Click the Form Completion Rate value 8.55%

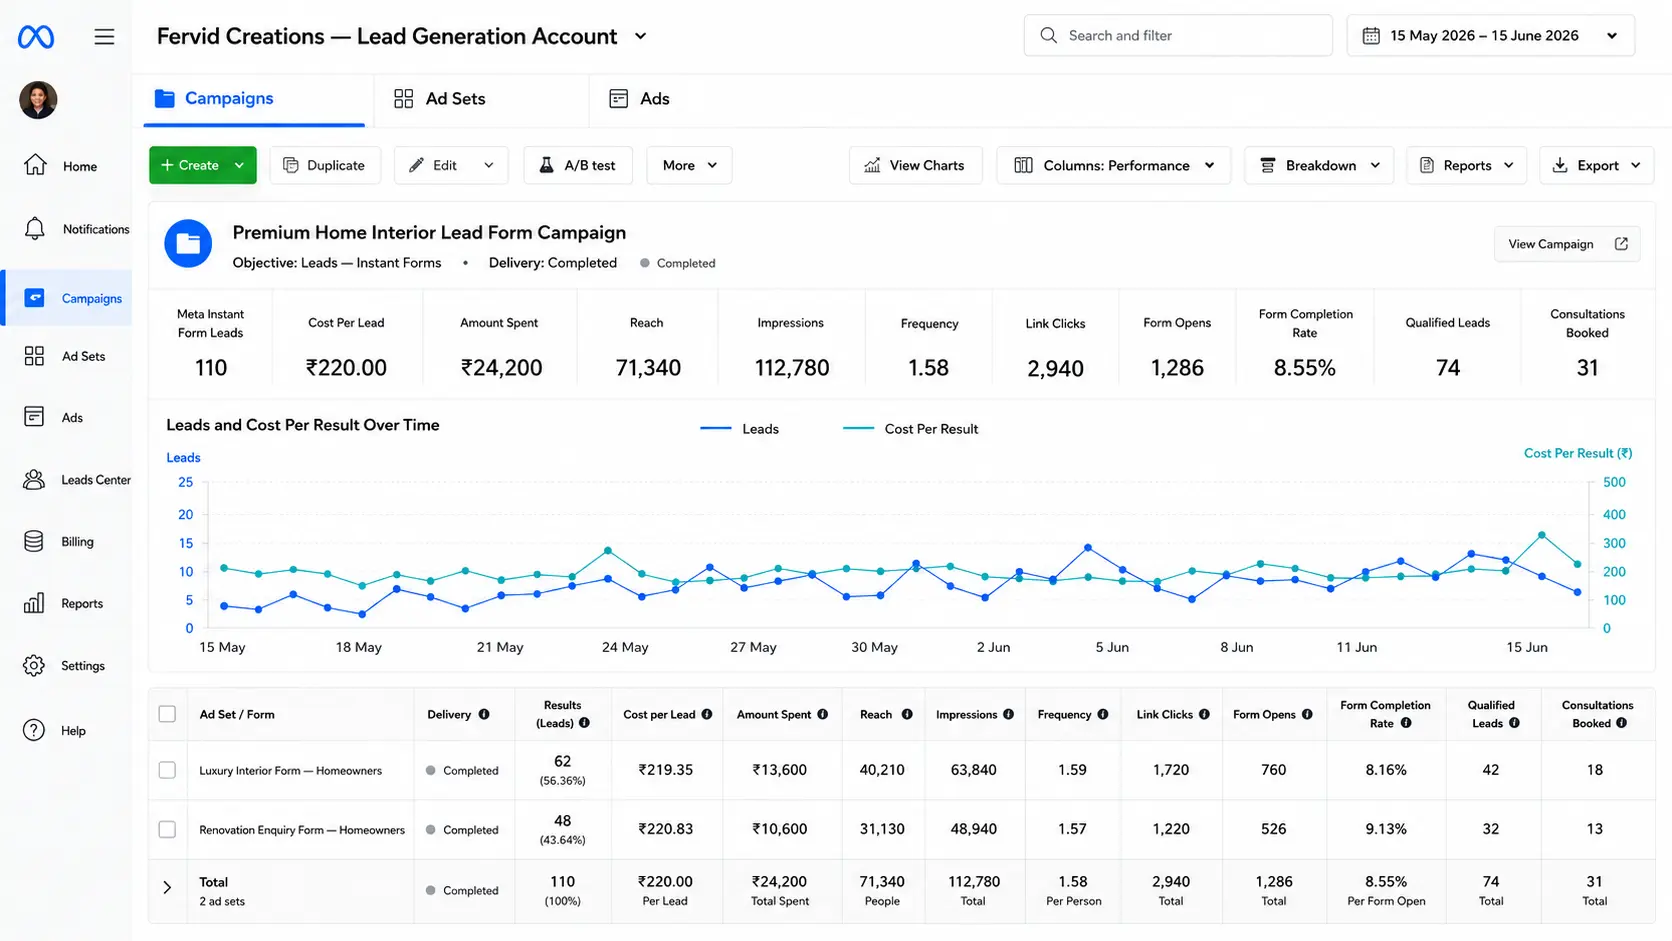click(1305, 368)
